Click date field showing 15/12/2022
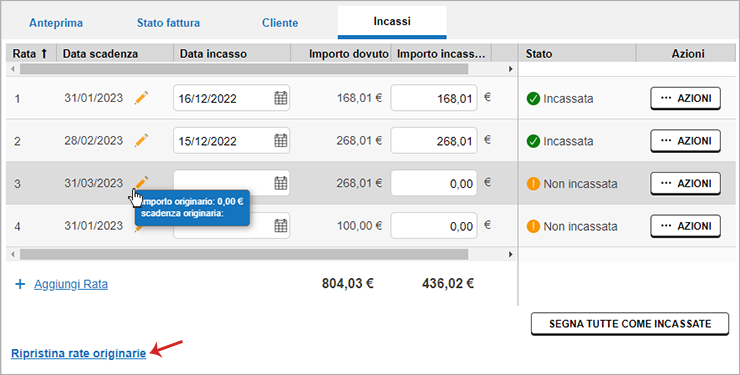This screenshot has width=740, height=375. [231, 141]
